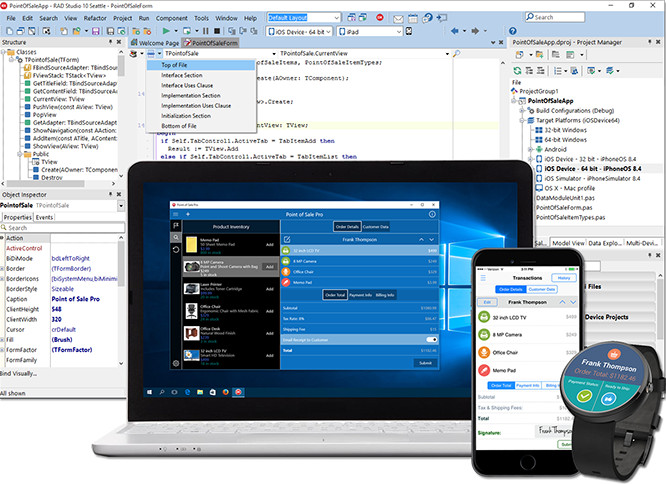Click Add beside 8 MP Camera item
The image size is (666, 484).
pyautogui.click(x=270, y=267)
